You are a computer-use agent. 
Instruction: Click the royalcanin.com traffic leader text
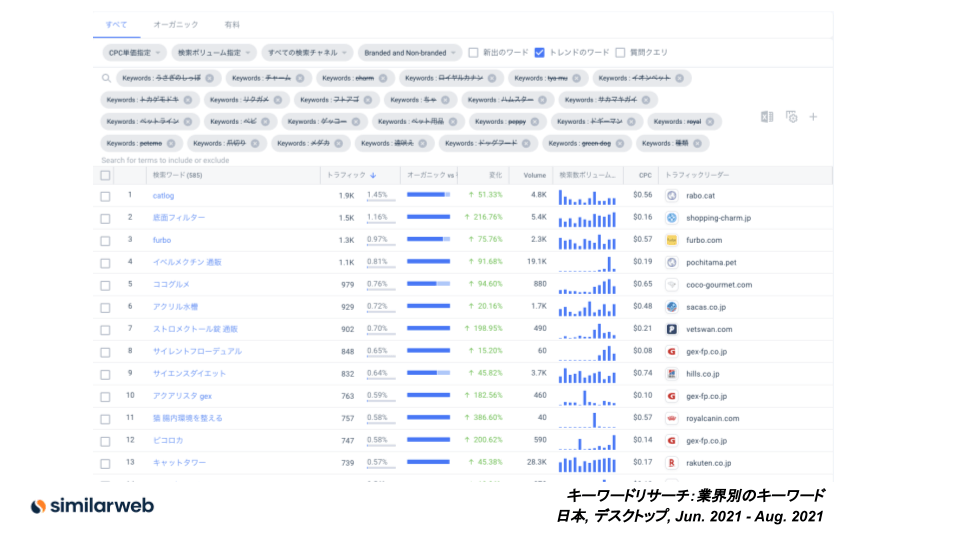713,418
